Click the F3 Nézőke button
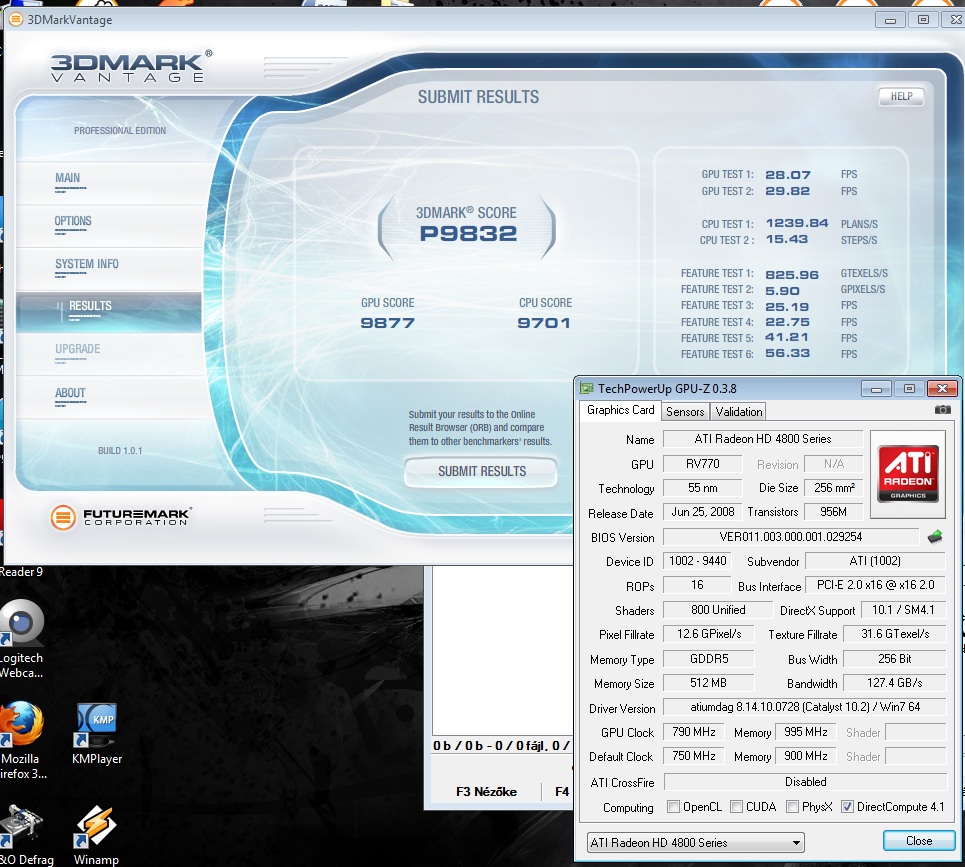Viewport: 965px width, 867px height. pos(486,792)
